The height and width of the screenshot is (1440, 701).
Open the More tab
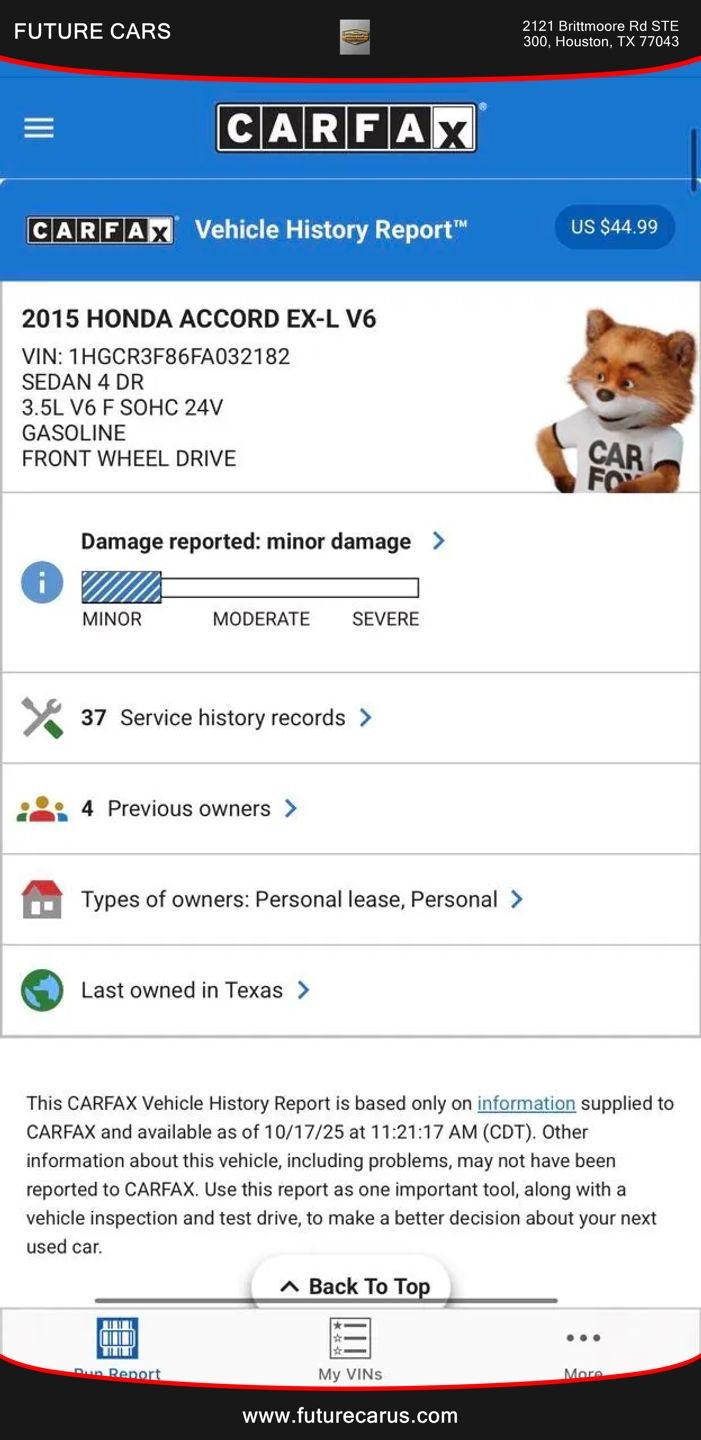[583, 1347]
